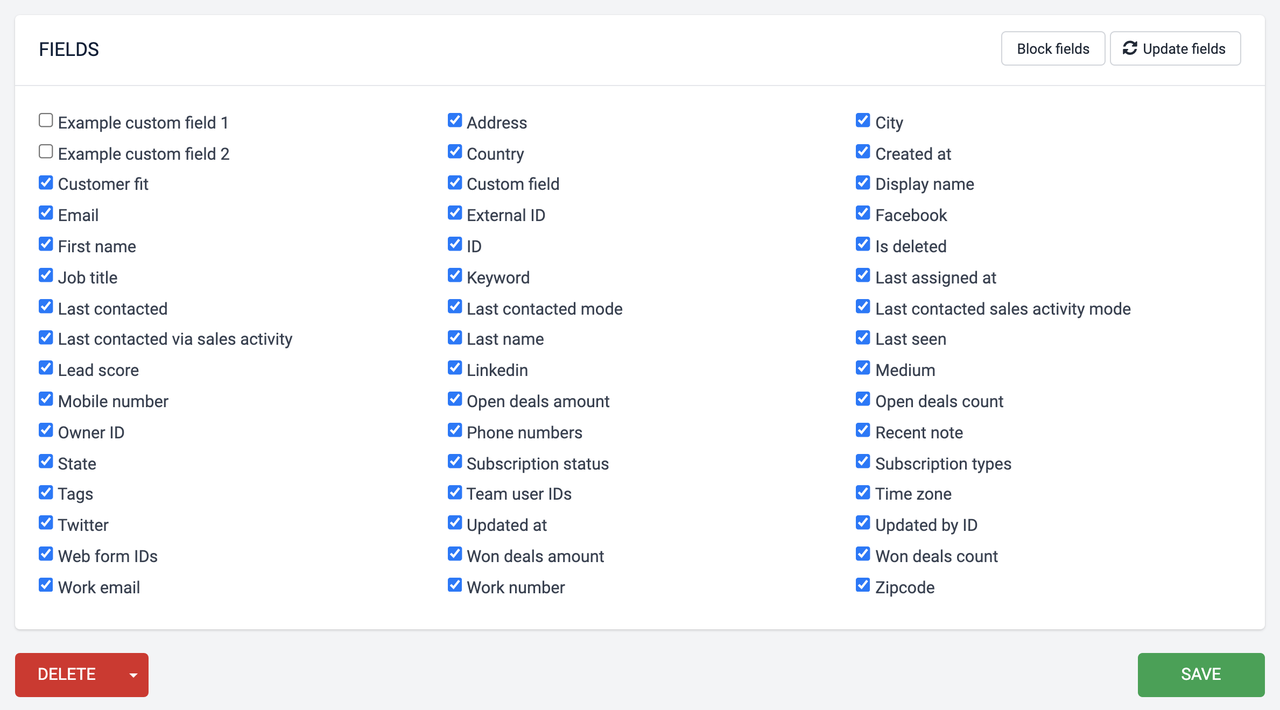1280x710 pixels.
Task: Deselect the Linkedin checkbox
Action: click(455, 369)
